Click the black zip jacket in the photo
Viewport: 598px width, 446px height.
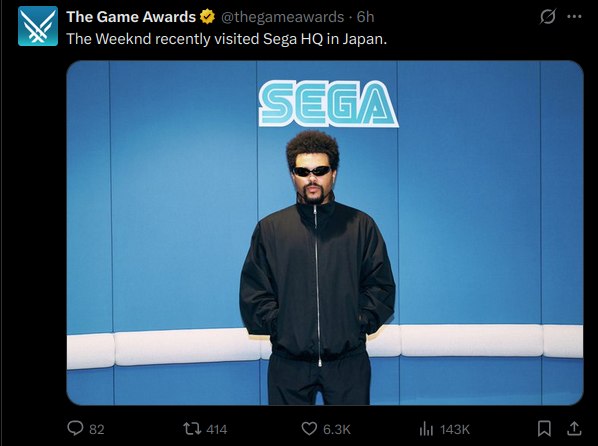tap(317, 279)
